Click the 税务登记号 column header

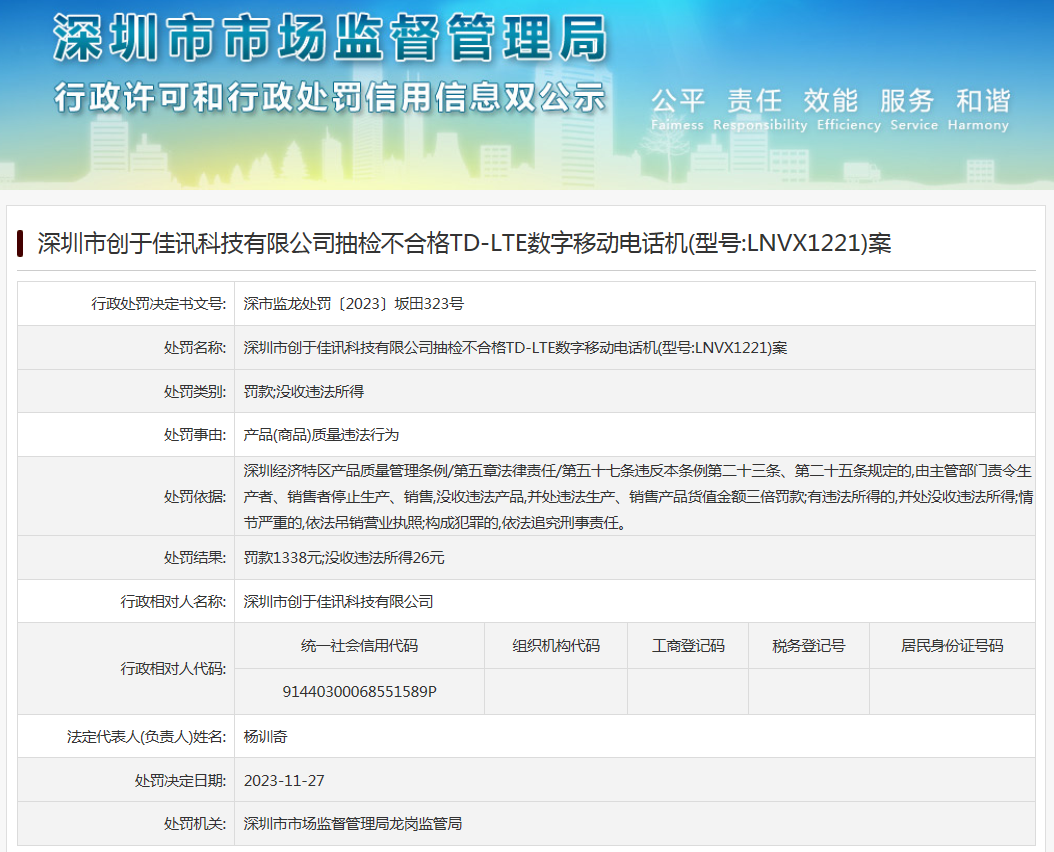pos(809,646)
